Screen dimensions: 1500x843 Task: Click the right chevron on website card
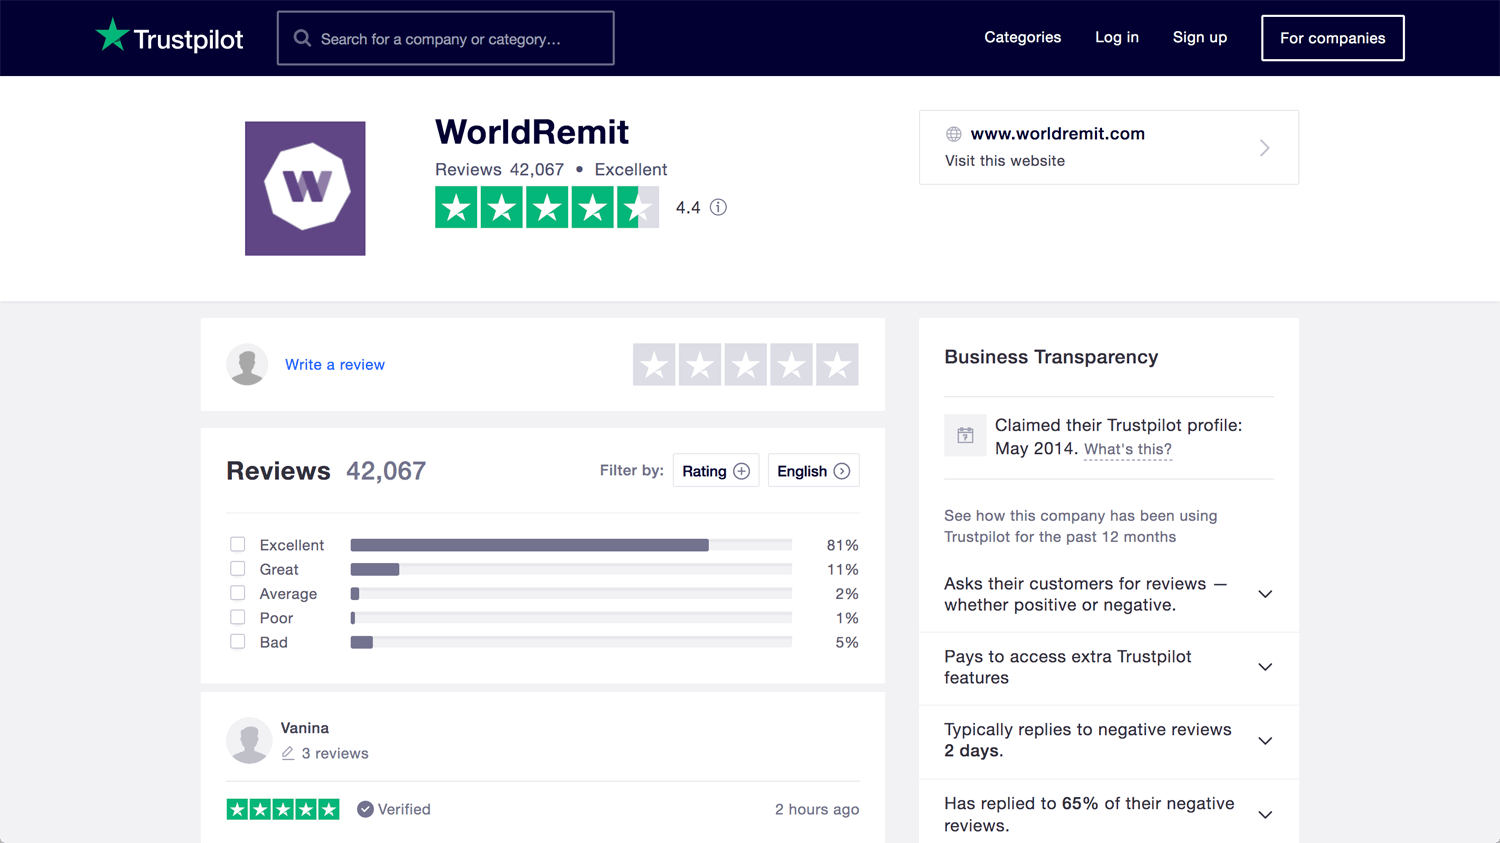pos(1264,148)
